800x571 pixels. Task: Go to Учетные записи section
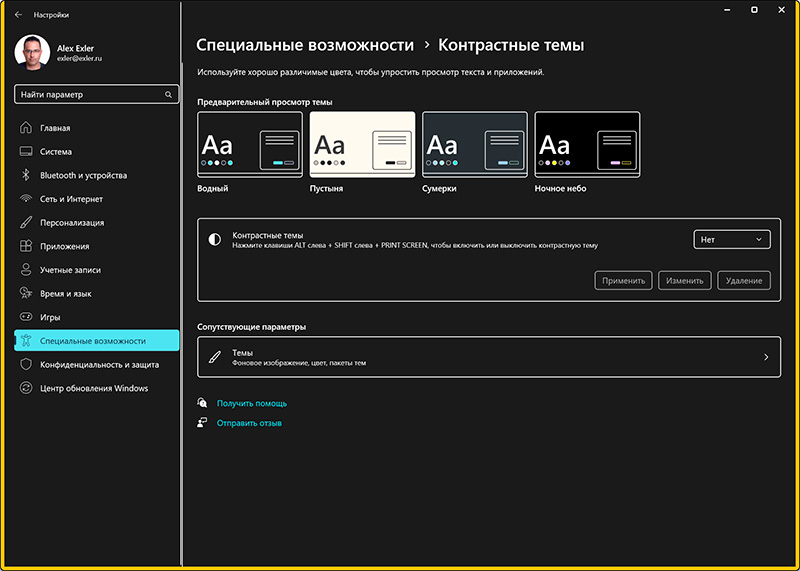click(x=70, y=270)
